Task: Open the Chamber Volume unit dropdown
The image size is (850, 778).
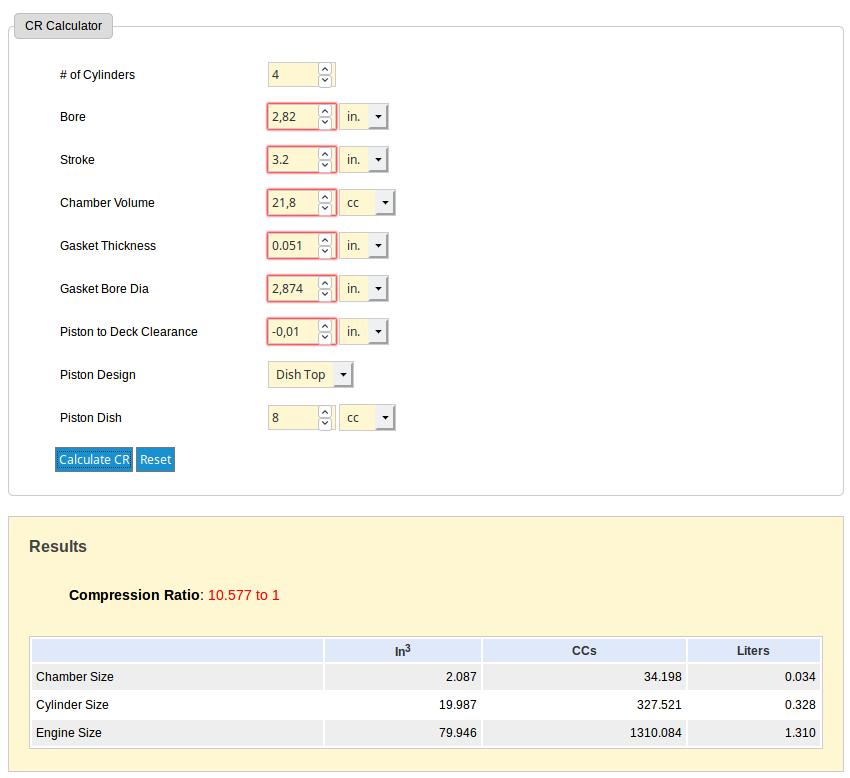Action: click(x=368, y=203)
